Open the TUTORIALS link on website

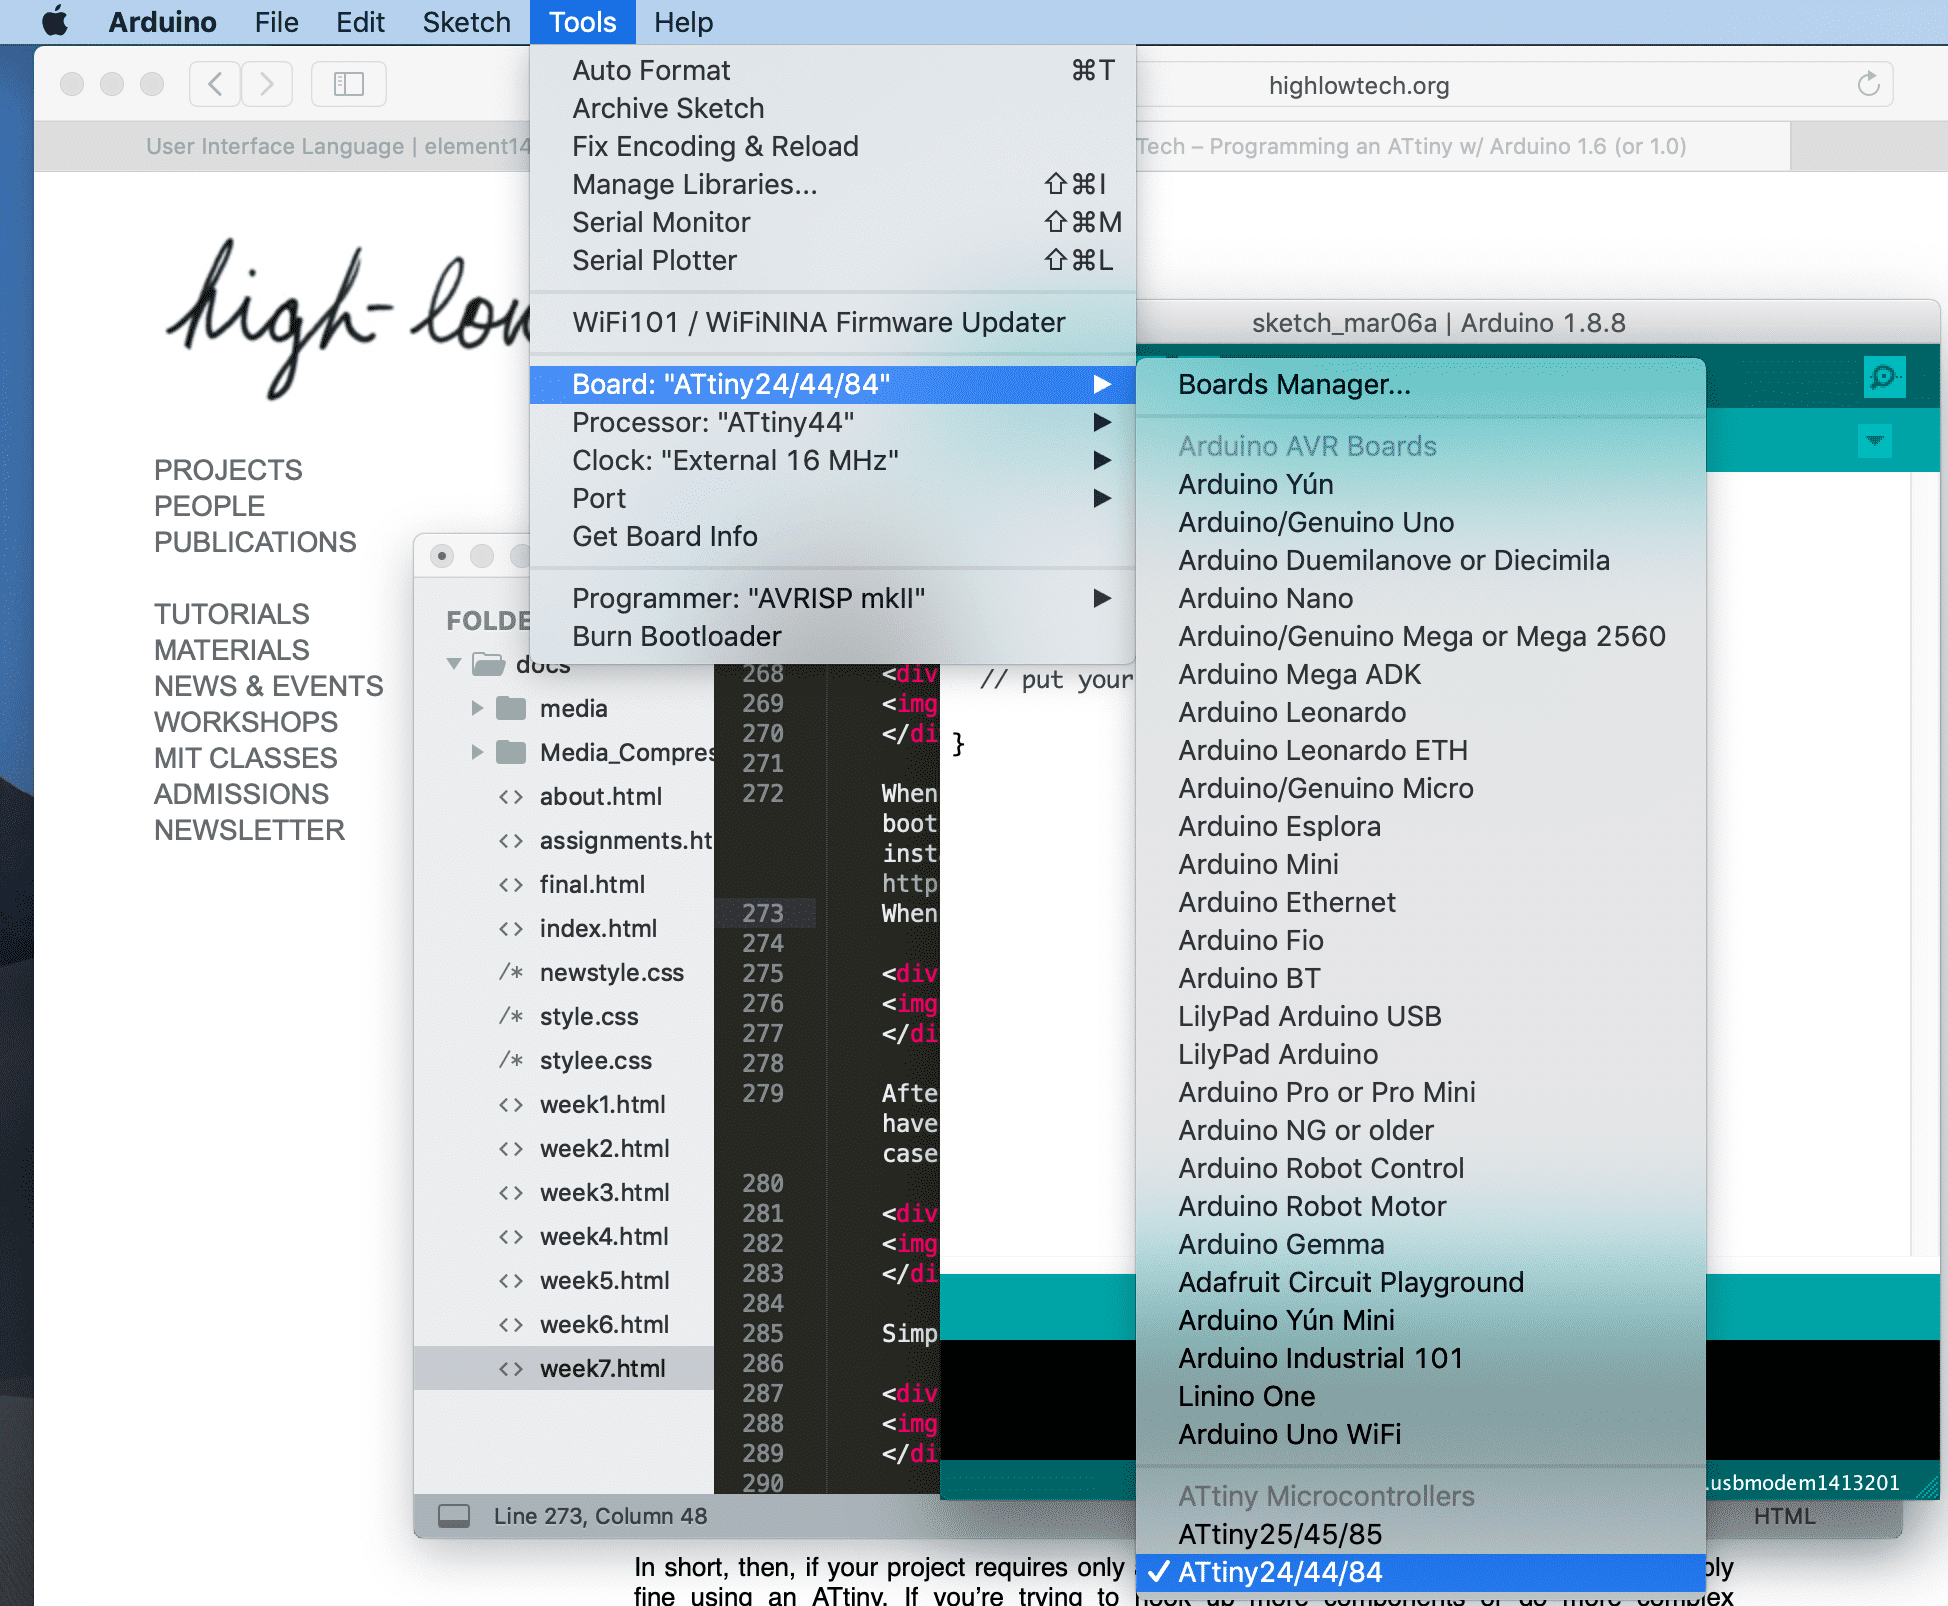pyautogui.click(x=231, y=613)
